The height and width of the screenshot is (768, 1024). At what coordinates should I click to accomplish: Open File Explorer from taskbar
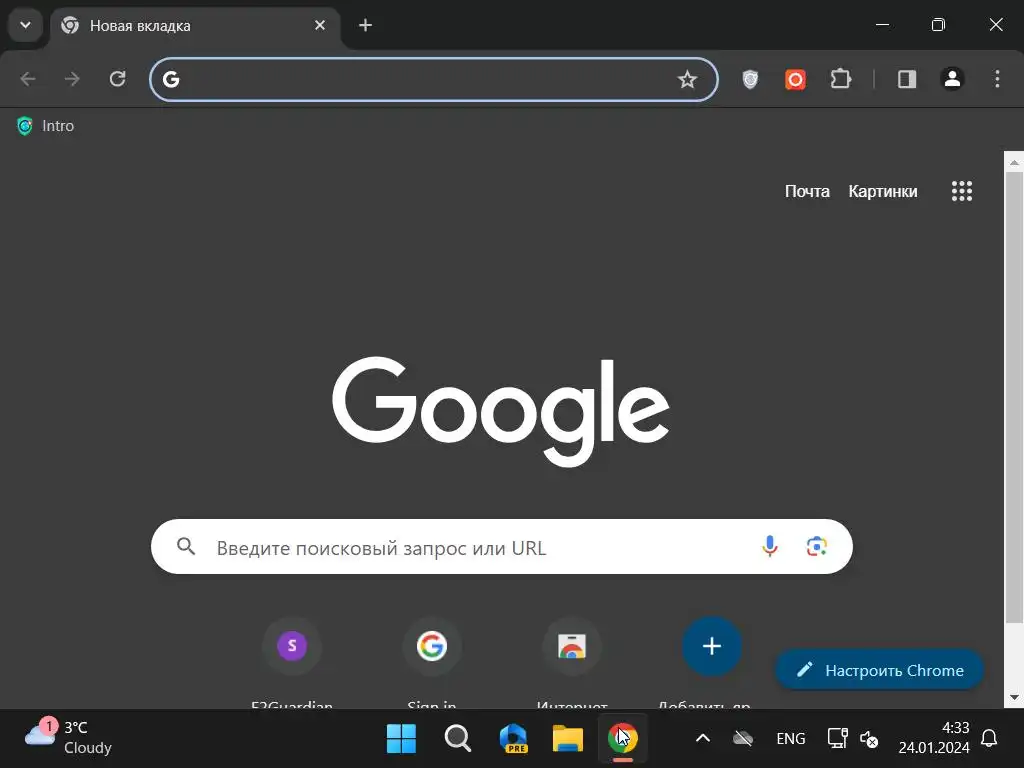[x=568, y=739]
